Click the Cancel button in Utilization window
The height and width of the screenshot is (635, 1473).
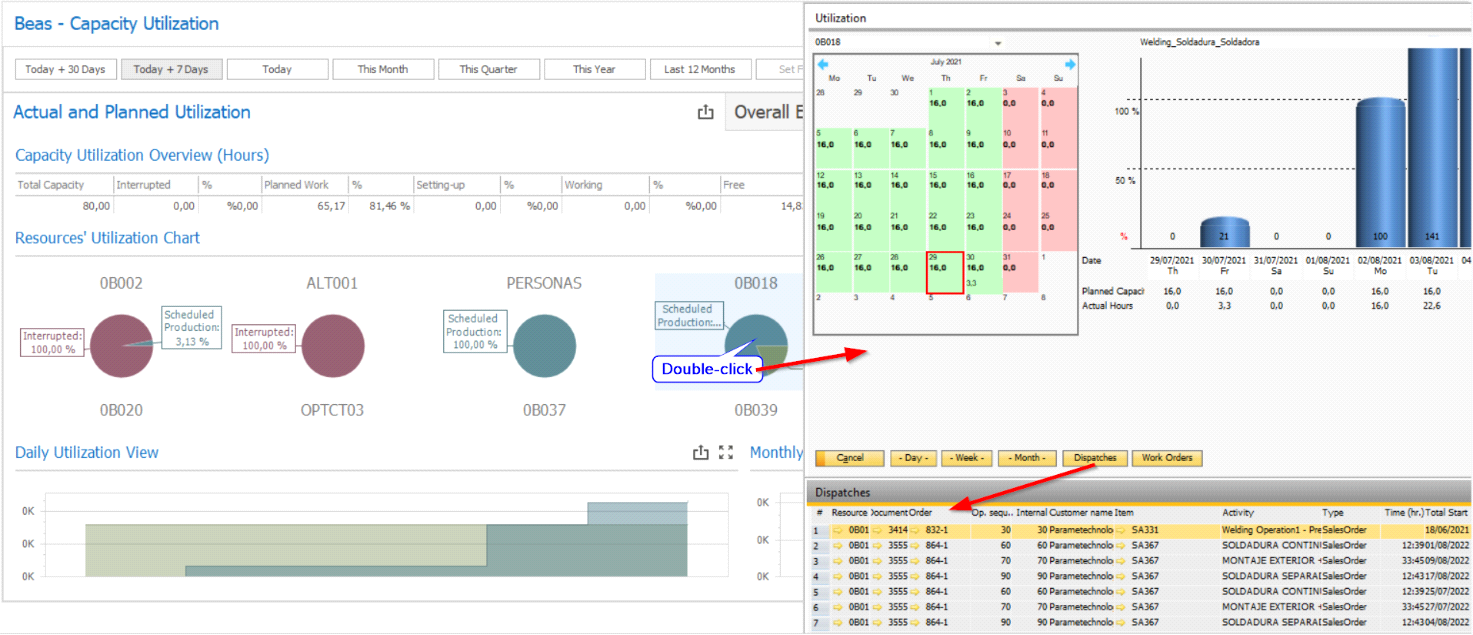850,458
